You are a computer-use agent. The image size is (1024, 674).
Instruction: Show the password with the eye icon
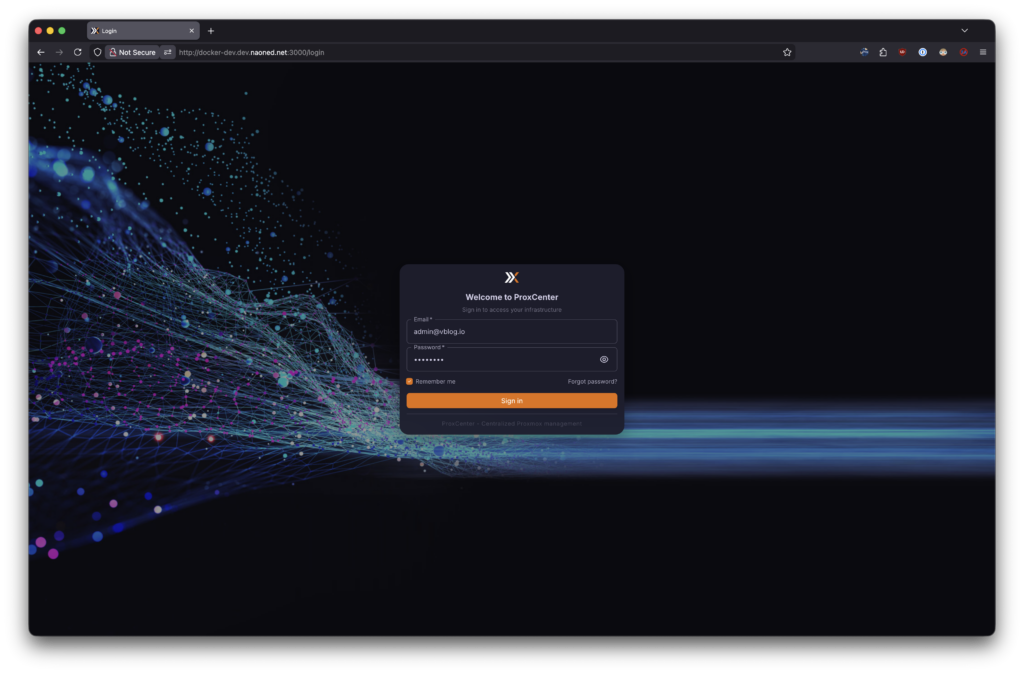tap(604, 359)
